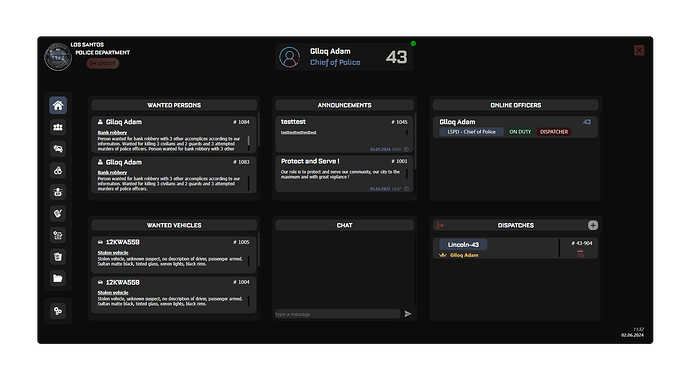Open the officers group sidebar icon
The width and height of the screenshot is (690, 387).
(58, 127)
